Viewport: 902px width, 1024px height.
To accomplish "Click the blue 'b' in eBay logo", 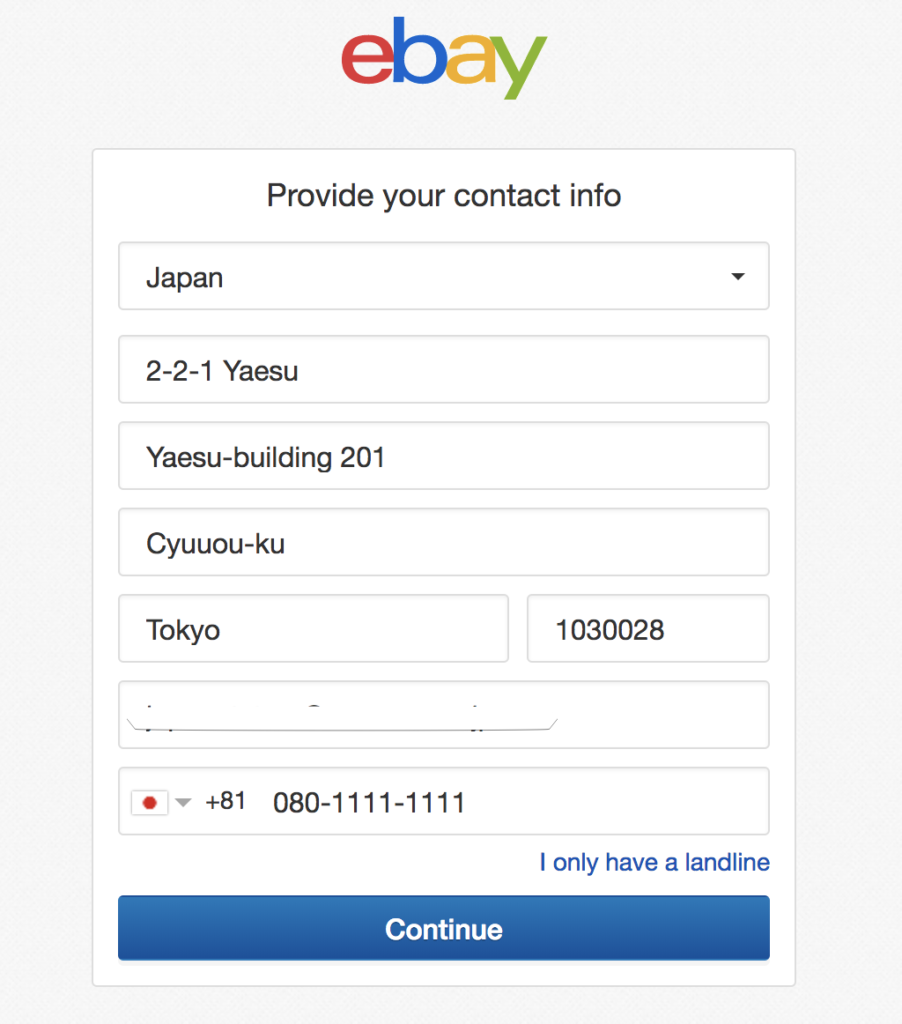I will coord(420,51).
